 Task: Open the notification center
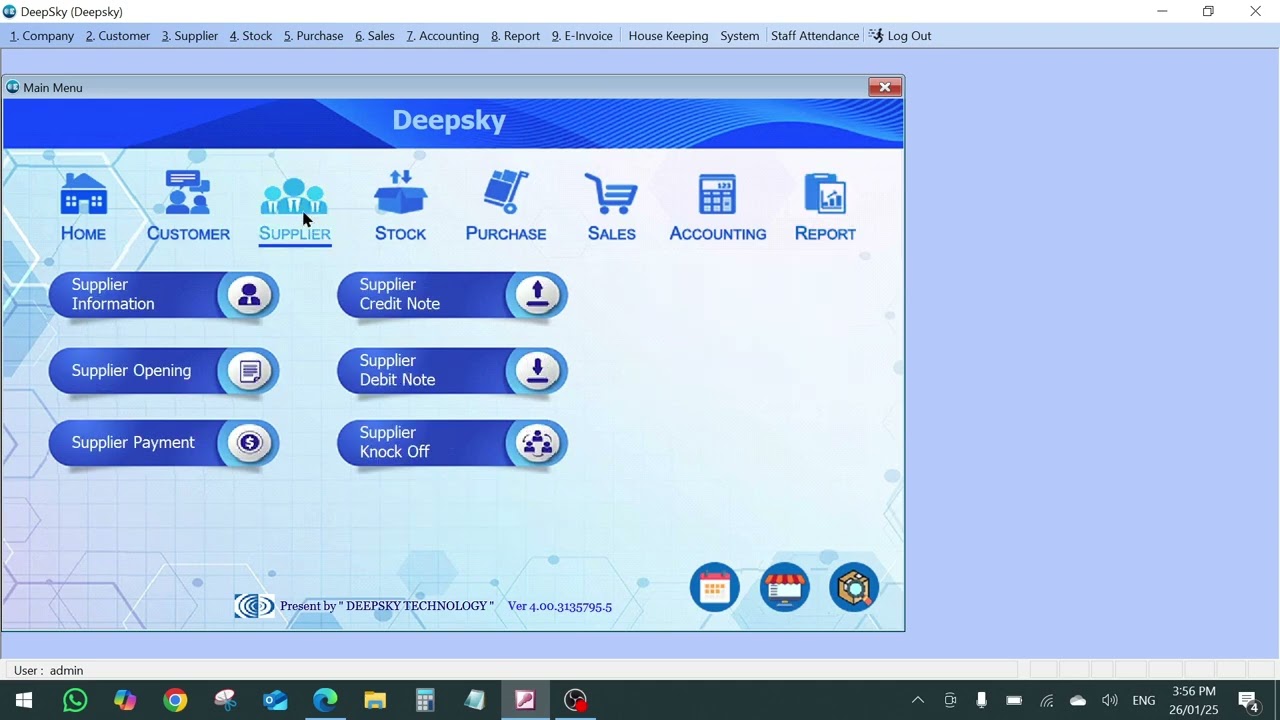tap(1248, 700)
